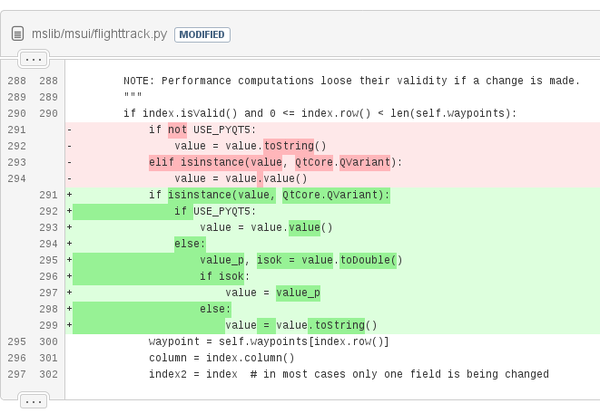Click the added 'value_p, isok' code line
Viewport: 600px width, 413px height.
(x=301, y=260)
